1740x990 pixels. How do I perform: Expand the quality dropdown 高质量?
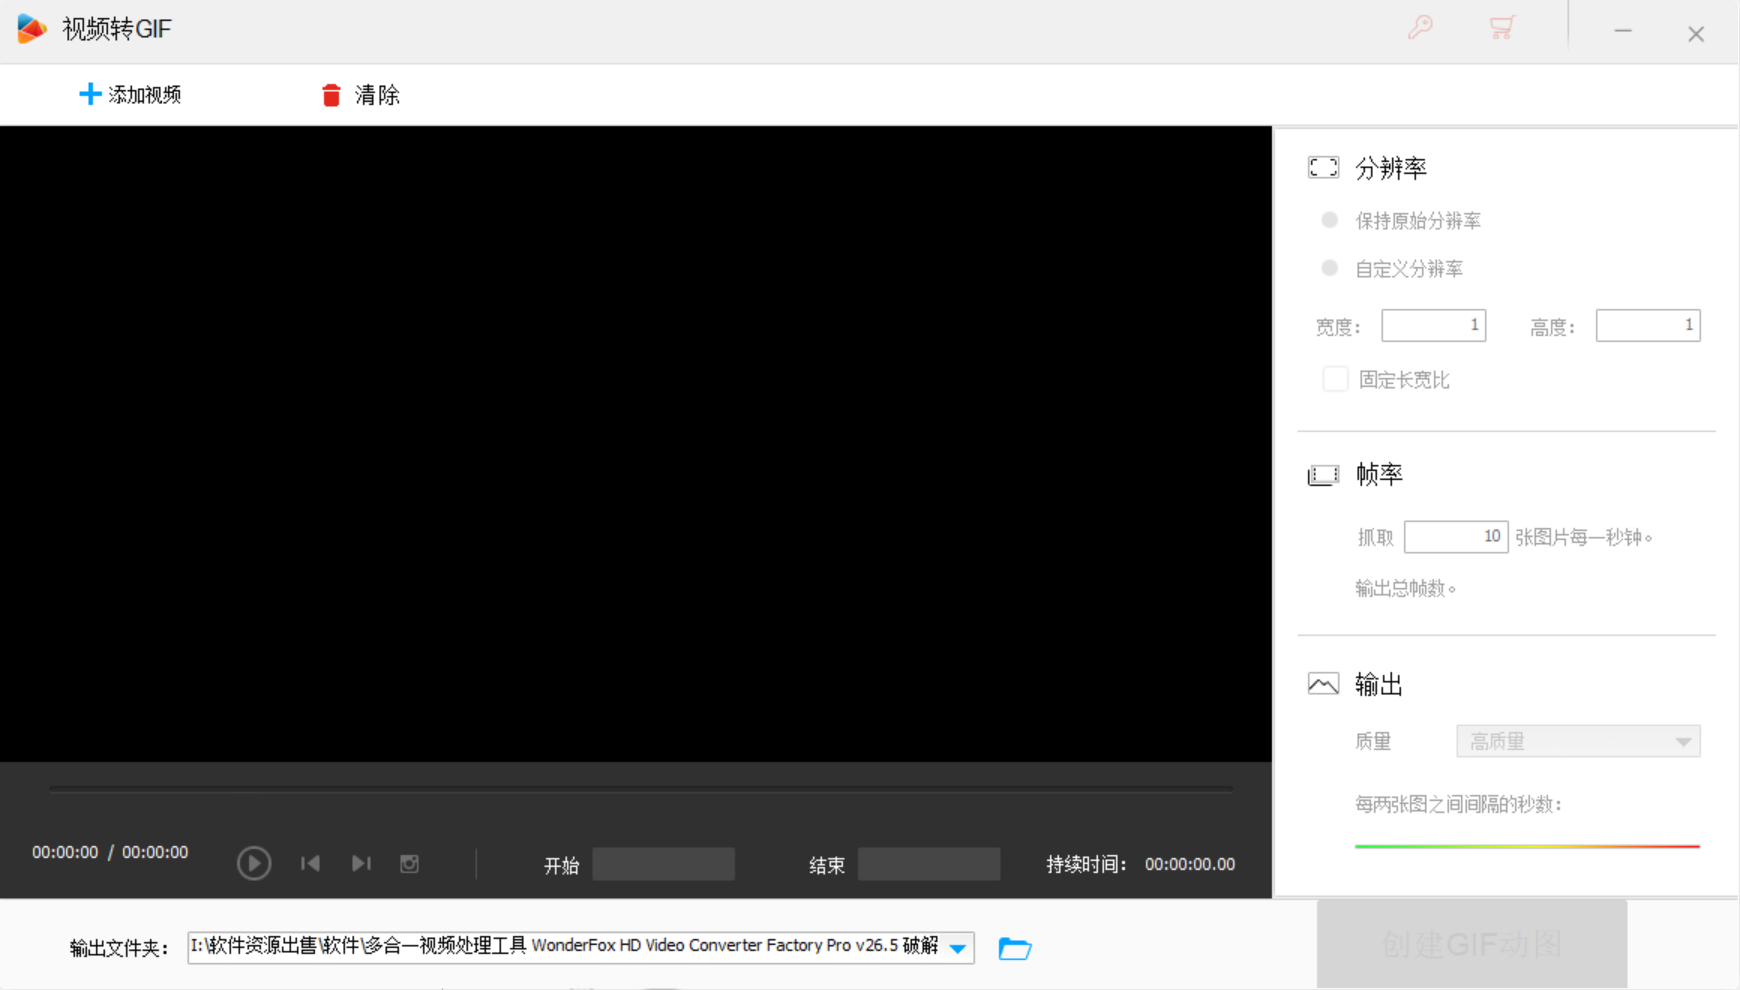click(x=1578, y=741)
